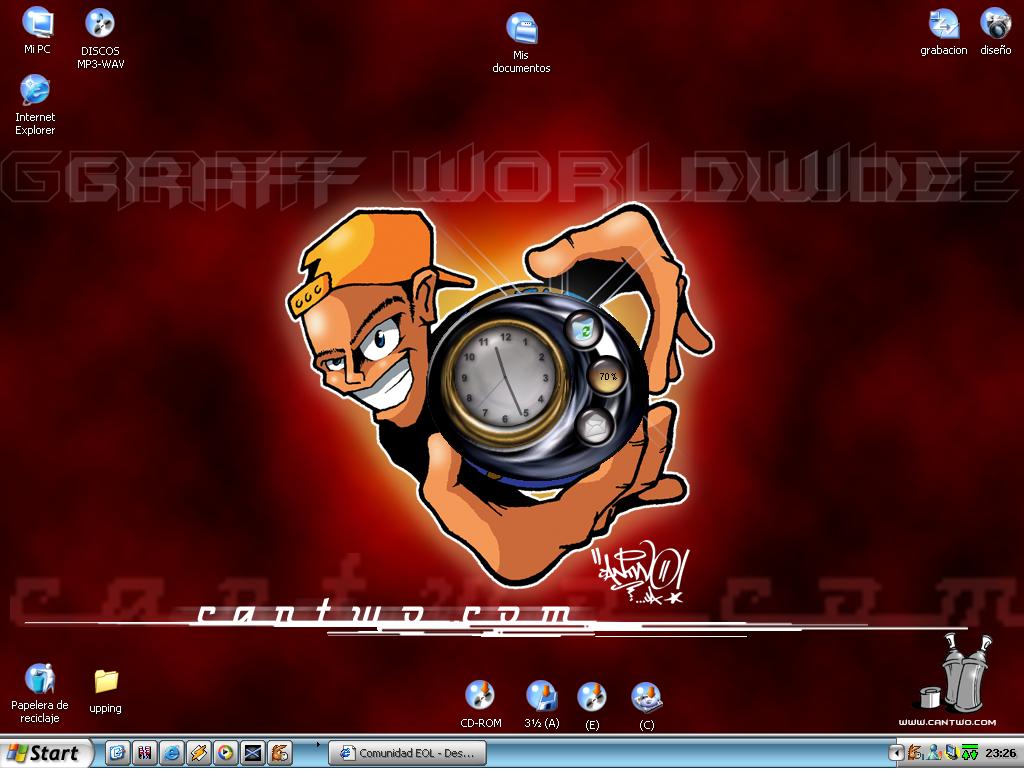Expand hidden system tray icons

tap(896, 753)
